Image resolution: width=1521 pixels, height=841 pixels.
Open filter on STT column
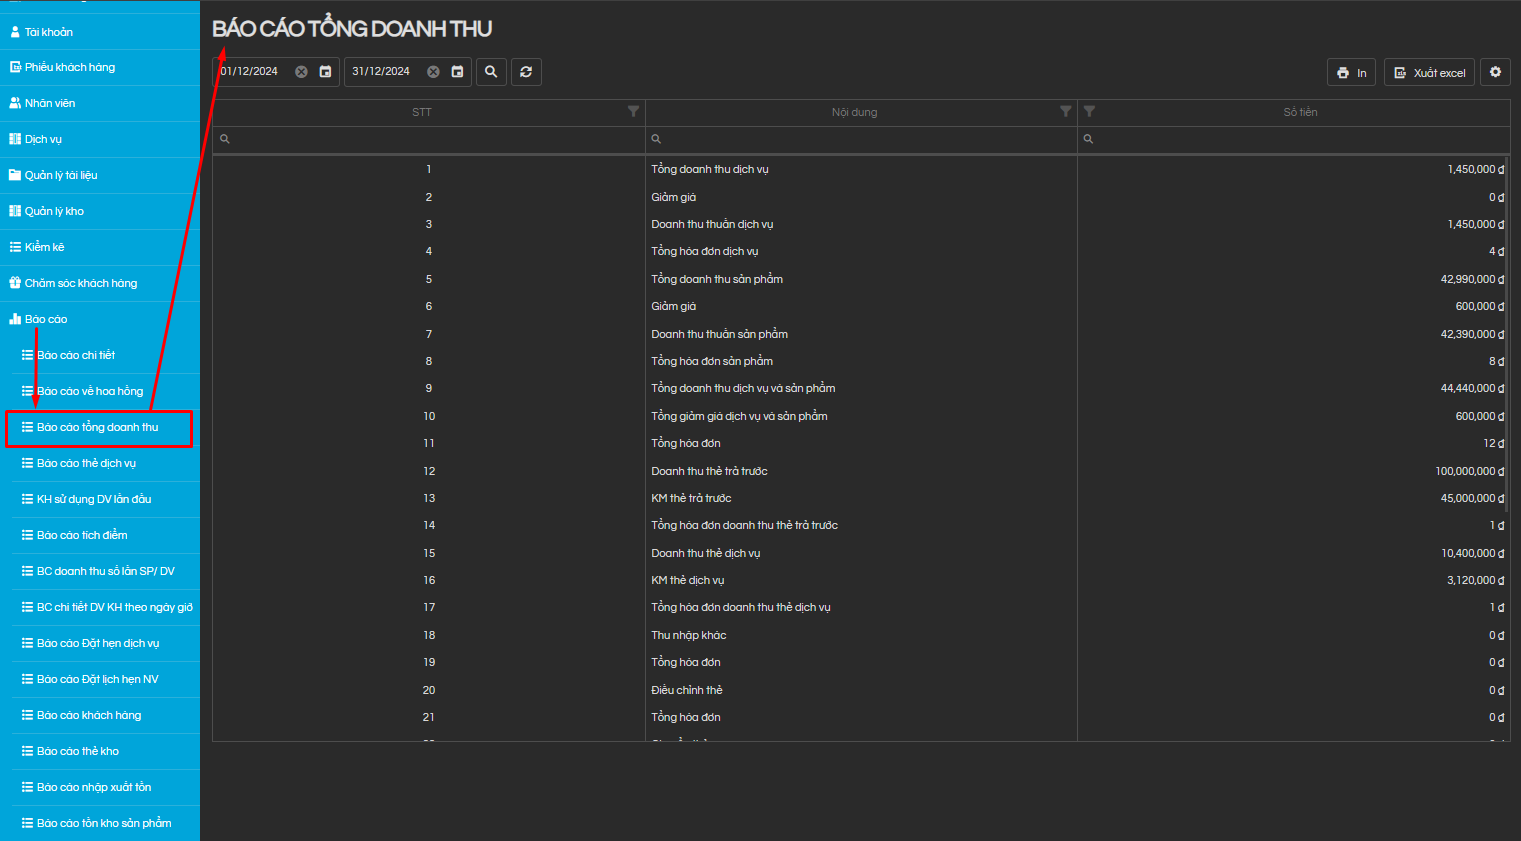633,111
